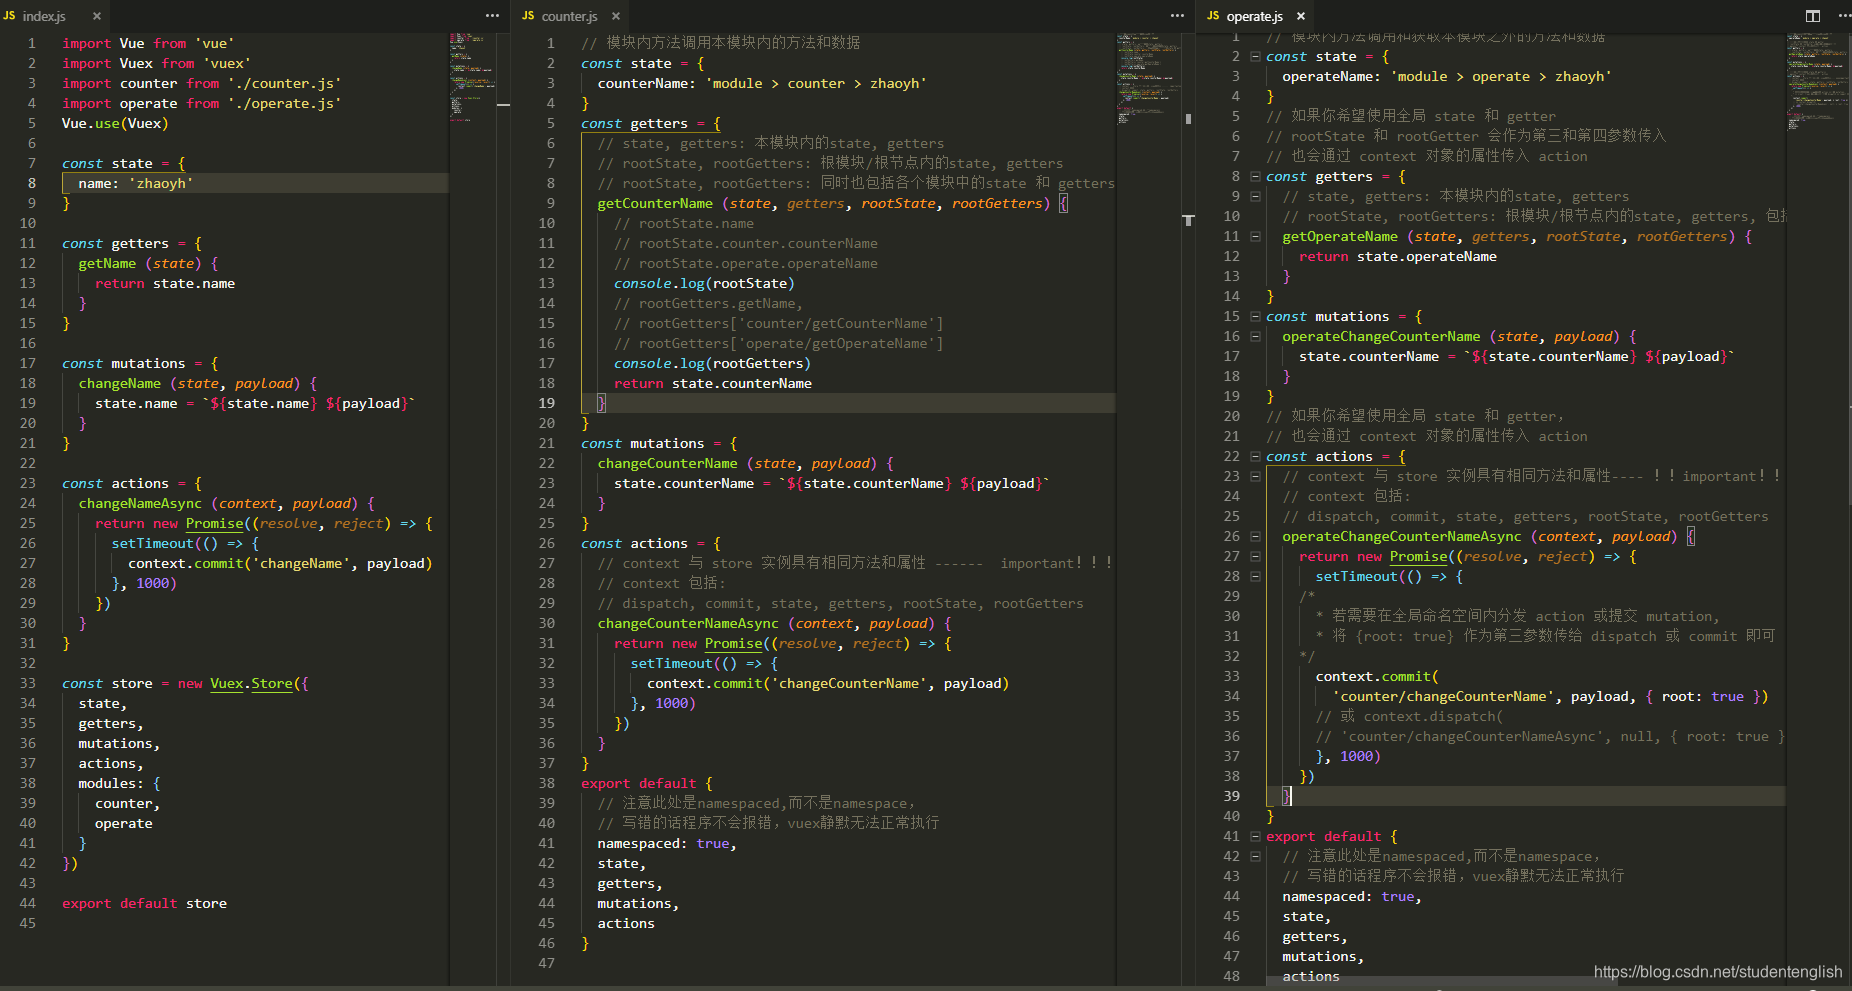The height and width of the screenshot is (991, 1852).
Task: Click the operateName value line in operate.js
Action: [x=1446, y=76]
